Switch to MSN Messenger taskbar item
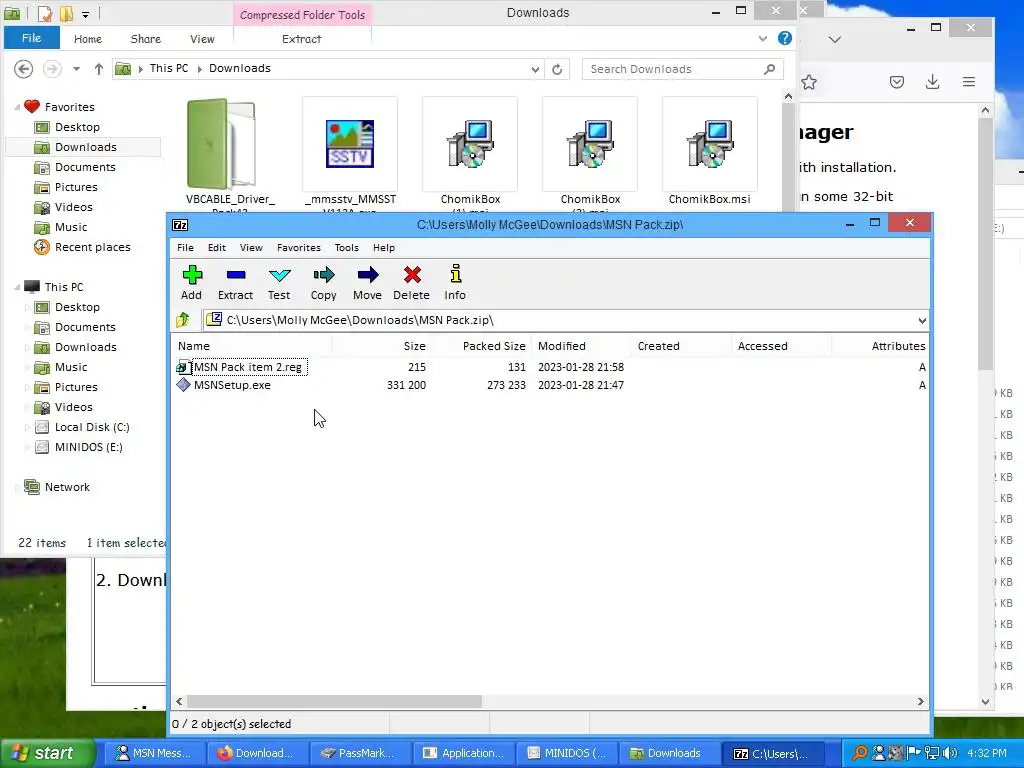The image size is (1024, 768). [154, 753]
